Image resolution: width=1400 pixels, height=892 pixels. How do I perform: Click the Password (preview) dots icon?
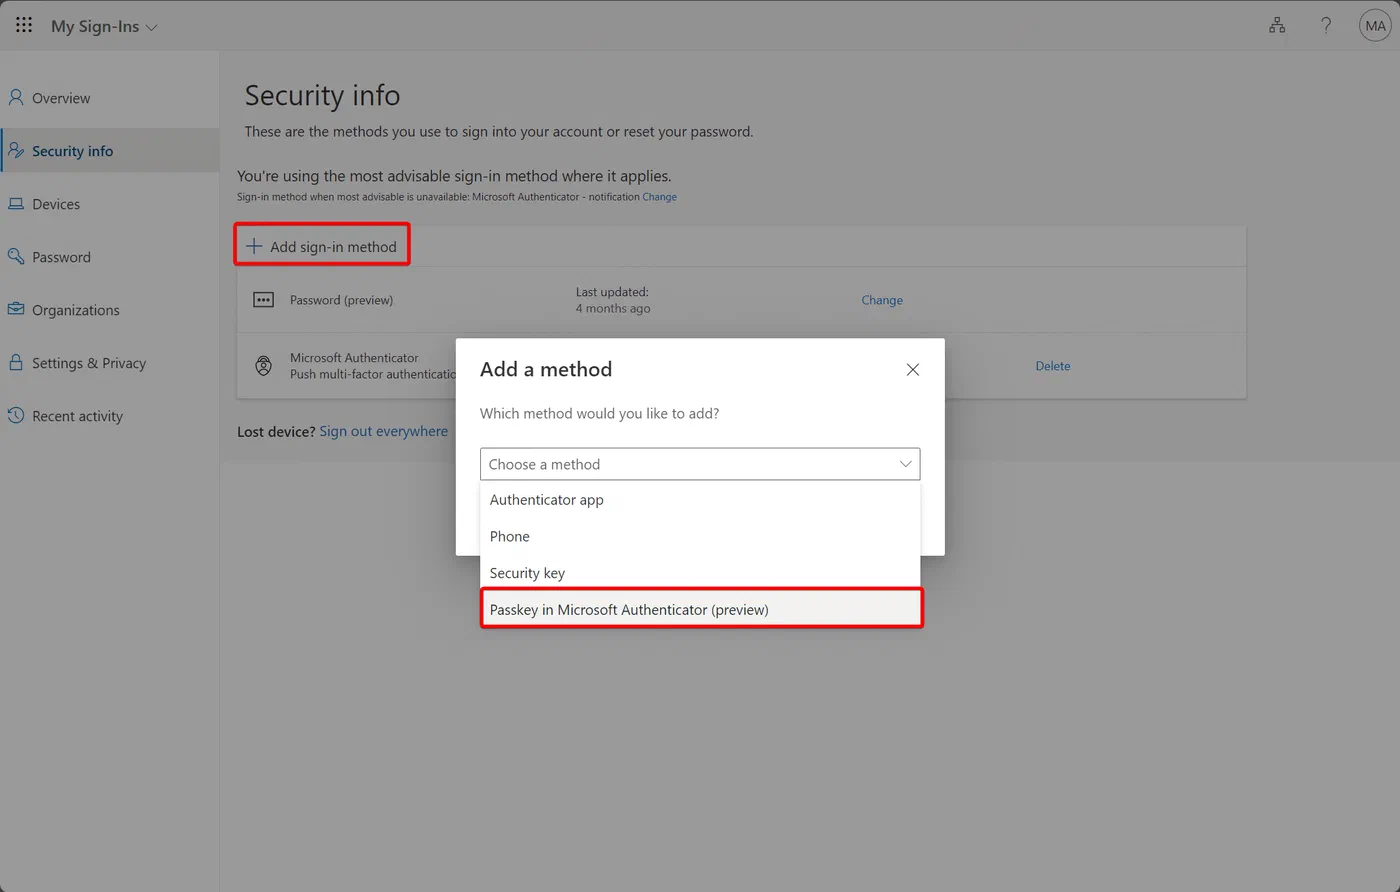point(263,300)
